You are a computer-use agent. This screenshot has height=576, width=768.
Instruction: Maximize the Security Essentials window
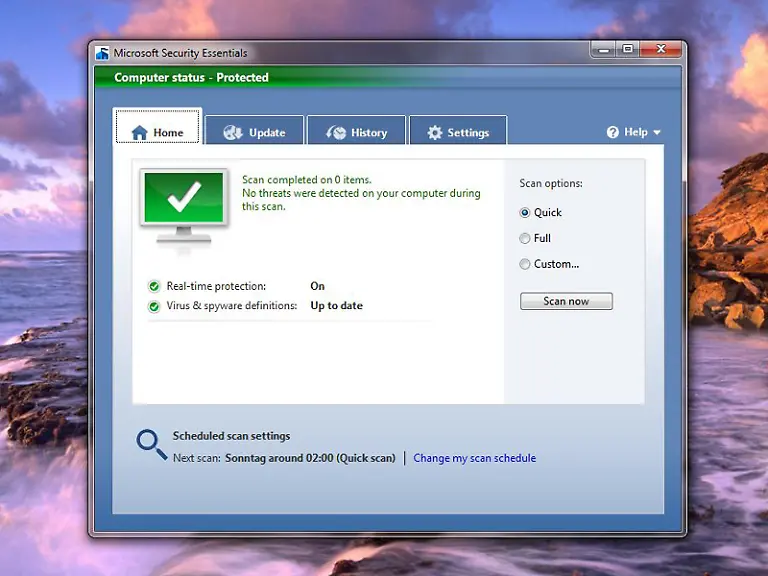(x=628, y=49)
